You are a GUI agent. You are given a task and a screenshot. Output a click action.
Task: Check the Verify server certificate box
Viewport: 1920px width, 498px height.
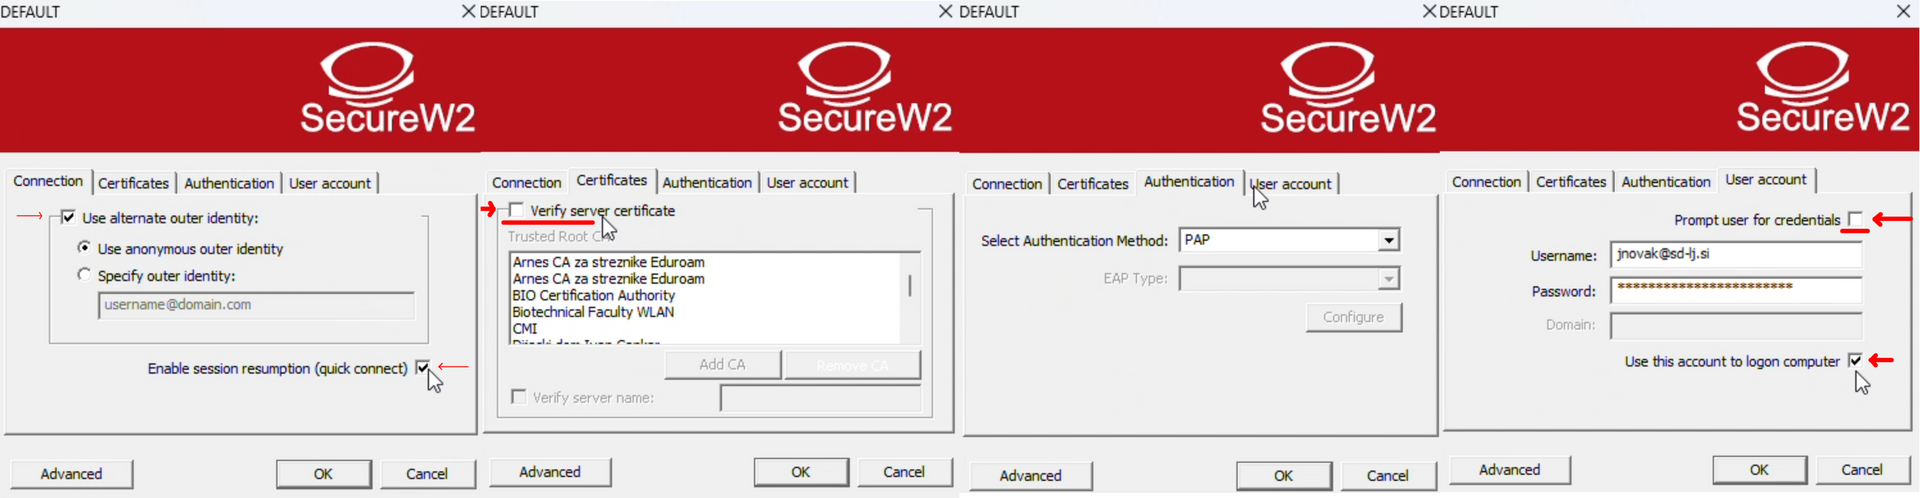[x=516, y=210]
